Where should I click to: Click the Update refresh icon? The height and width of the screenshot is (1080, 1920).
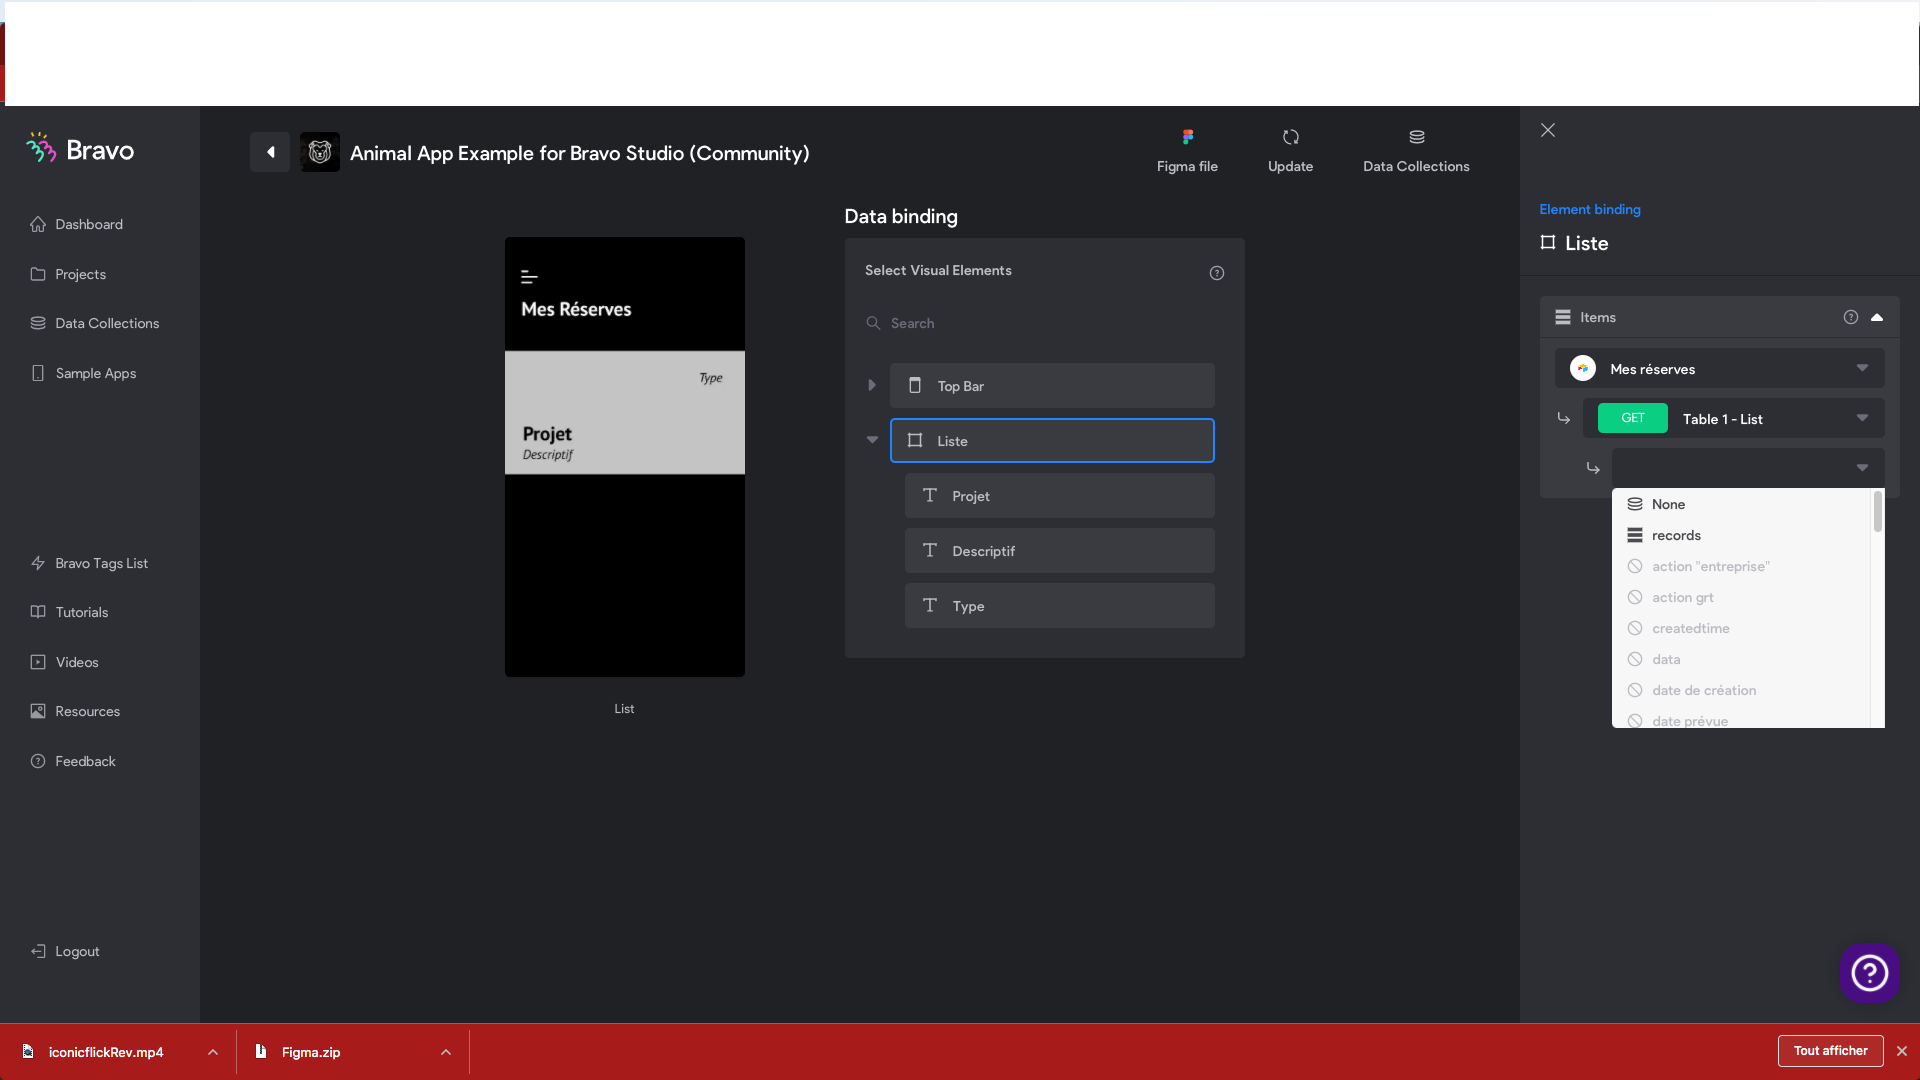1291,137
